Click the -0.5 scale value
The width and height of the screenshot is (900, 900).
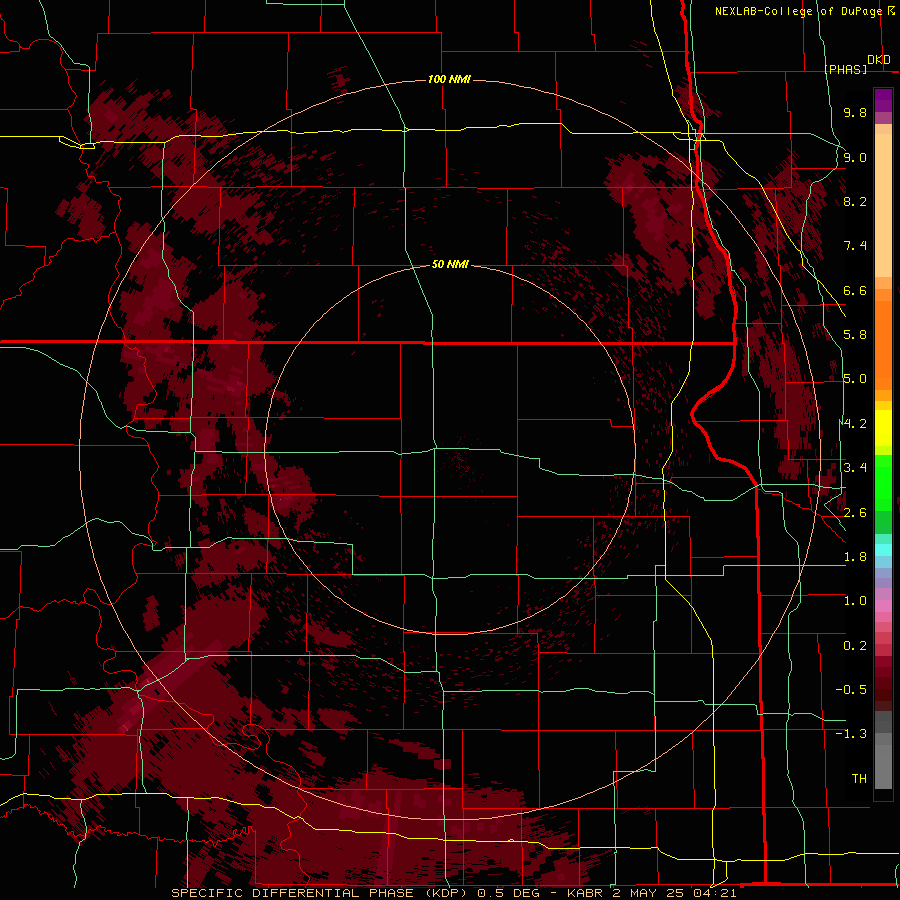[851, 690]
